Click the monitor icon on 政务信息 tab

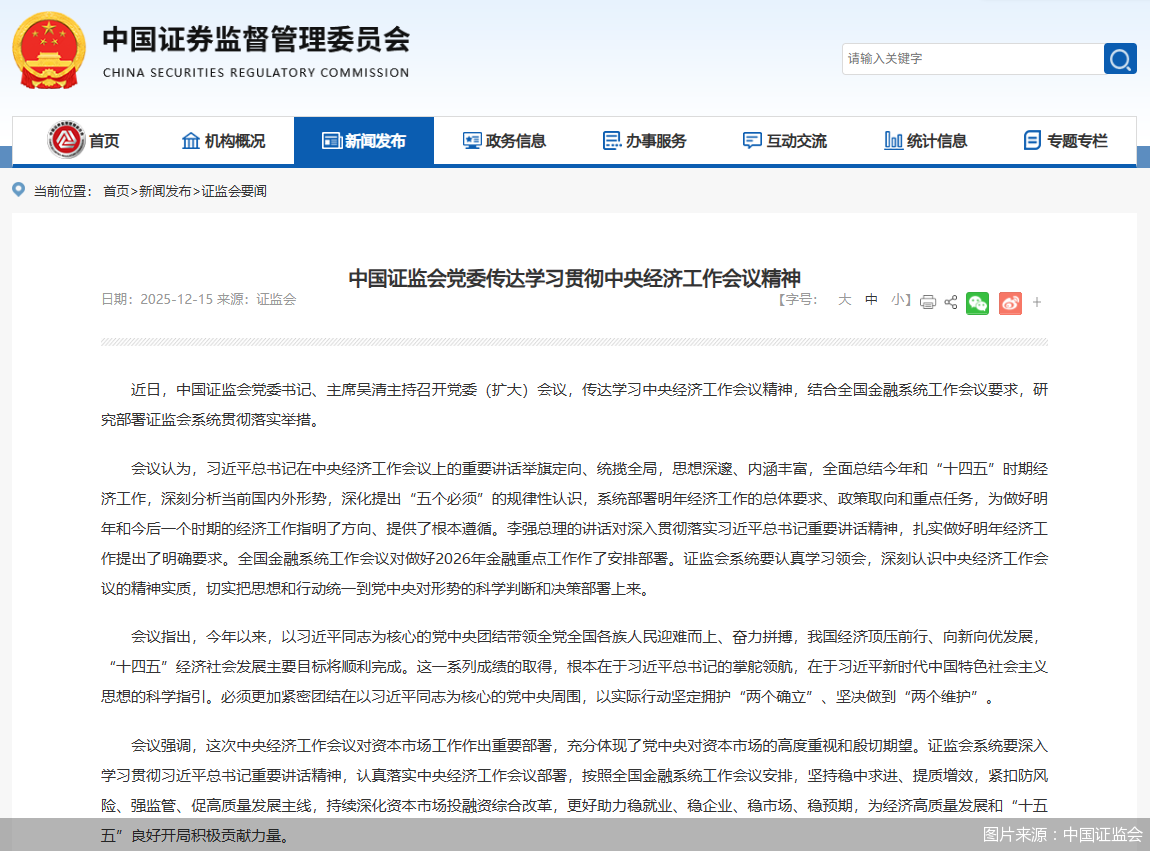pos(471,140)
